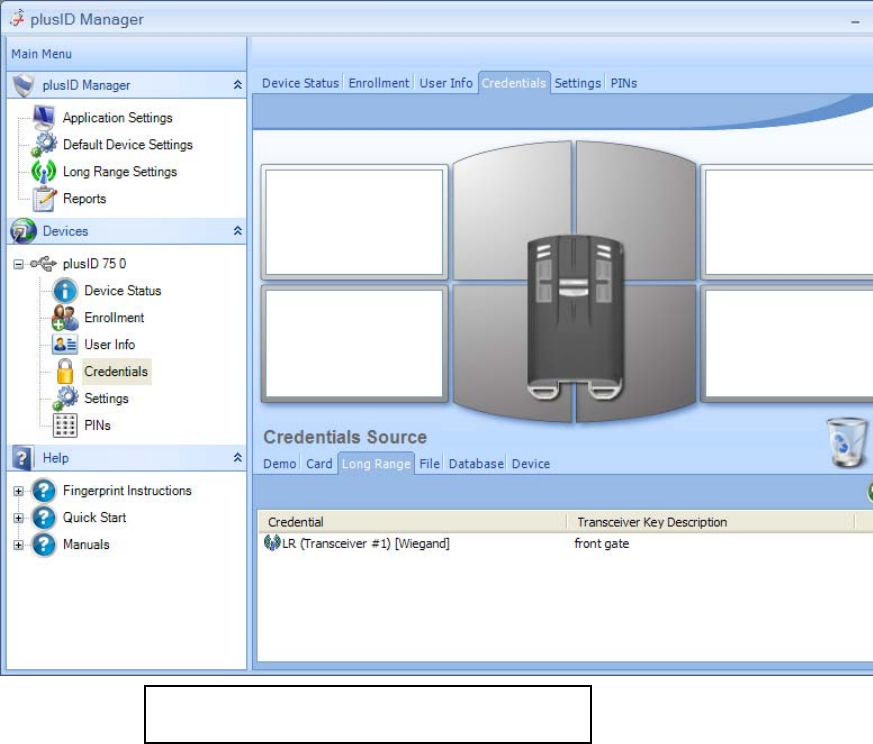Collapse the plusID 75 0 tree node

[x=18, y=264]
